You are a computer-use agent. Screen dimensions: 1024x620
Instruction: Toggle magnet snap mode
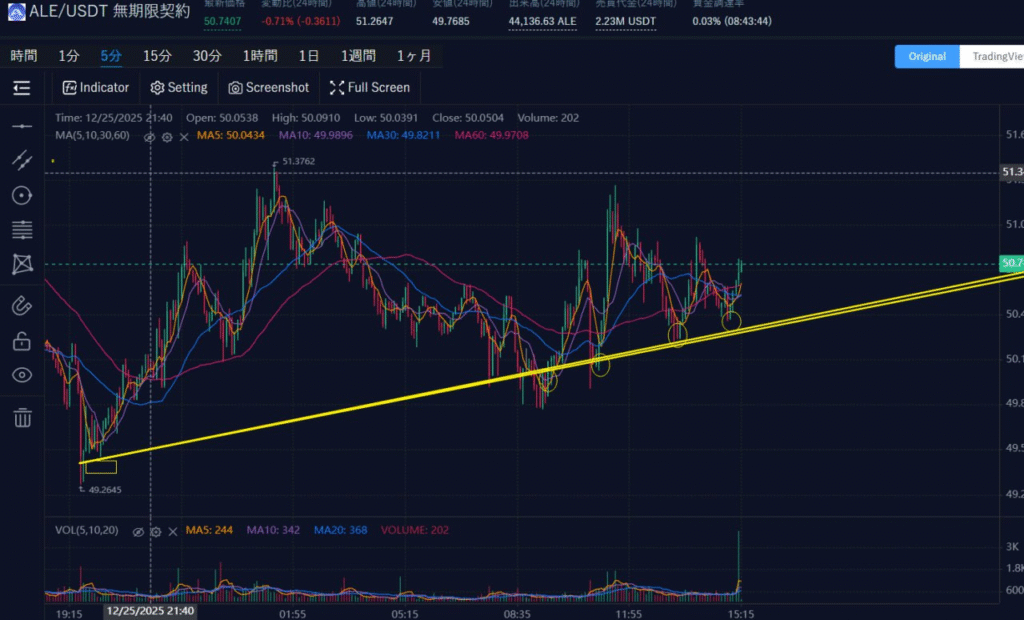pos(22,306)
